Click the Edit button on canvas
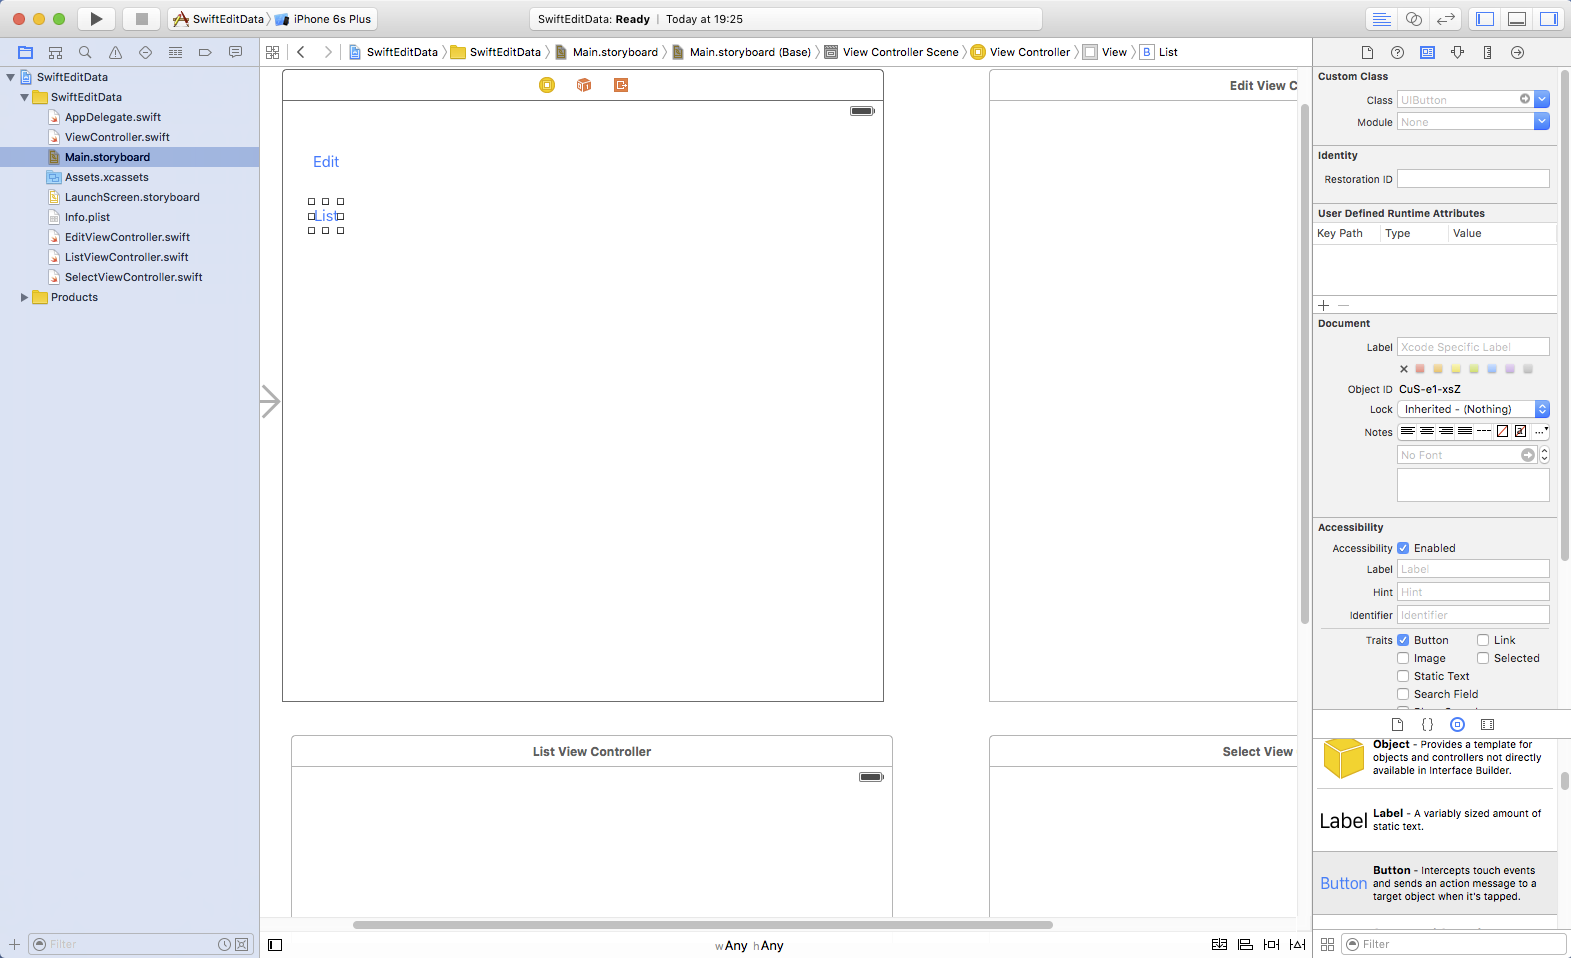This screenshot has width=1571, height=958. tap(326, 162)
